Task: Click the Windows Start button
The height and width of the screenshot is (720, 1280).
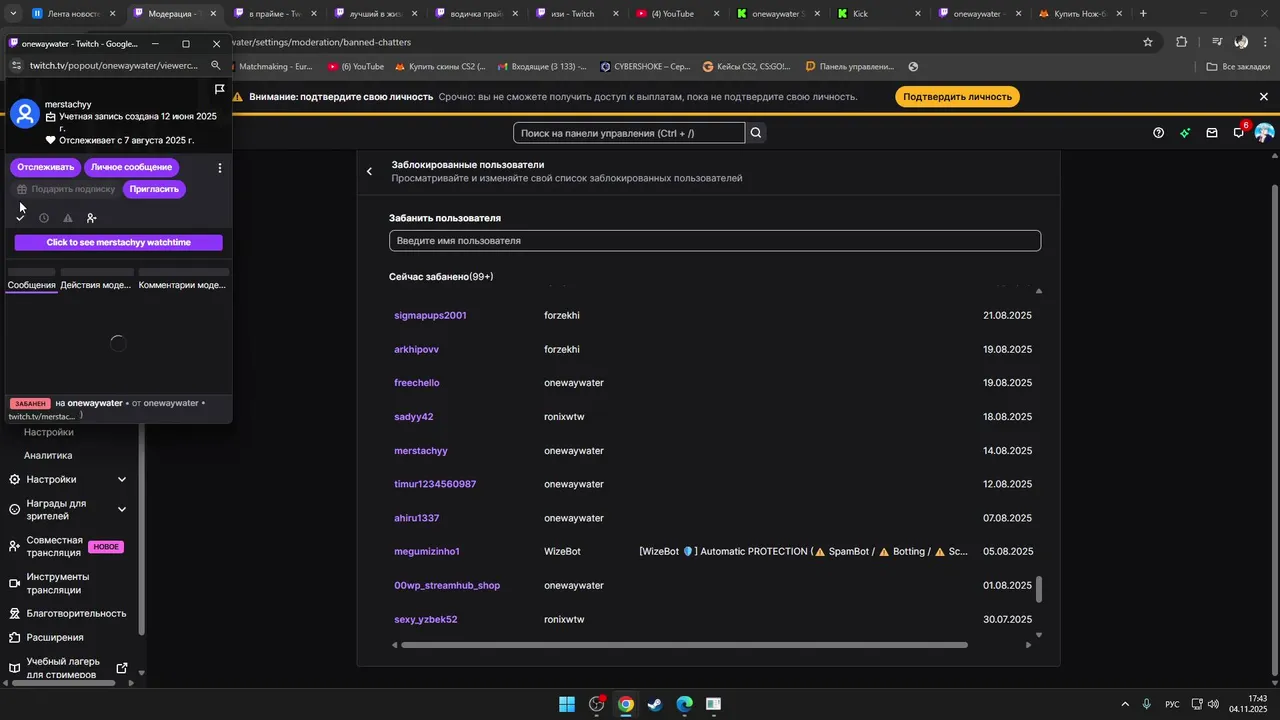Action: [567, 704]
